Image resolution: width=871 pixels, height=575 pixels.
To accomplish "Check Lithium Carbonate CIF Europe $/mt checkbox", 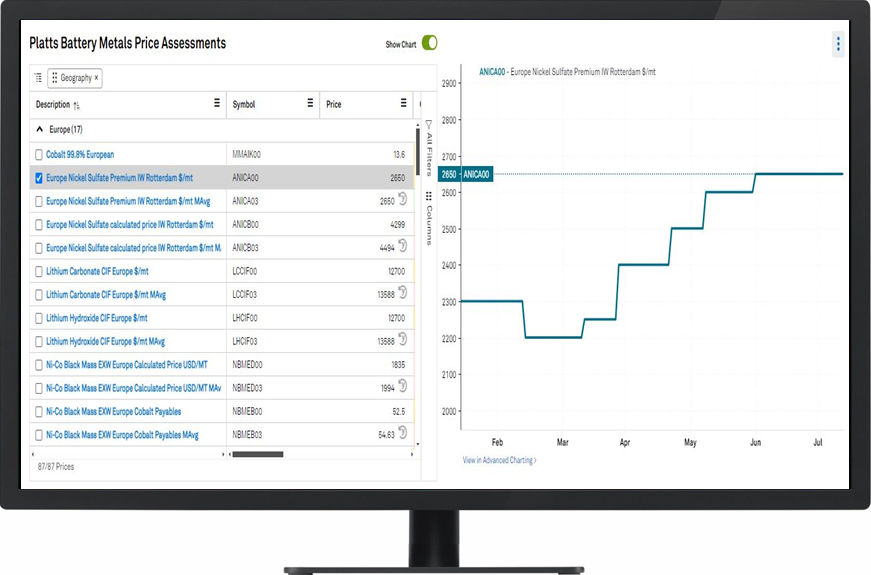I will pyautogui.click(x=39, y=271).
